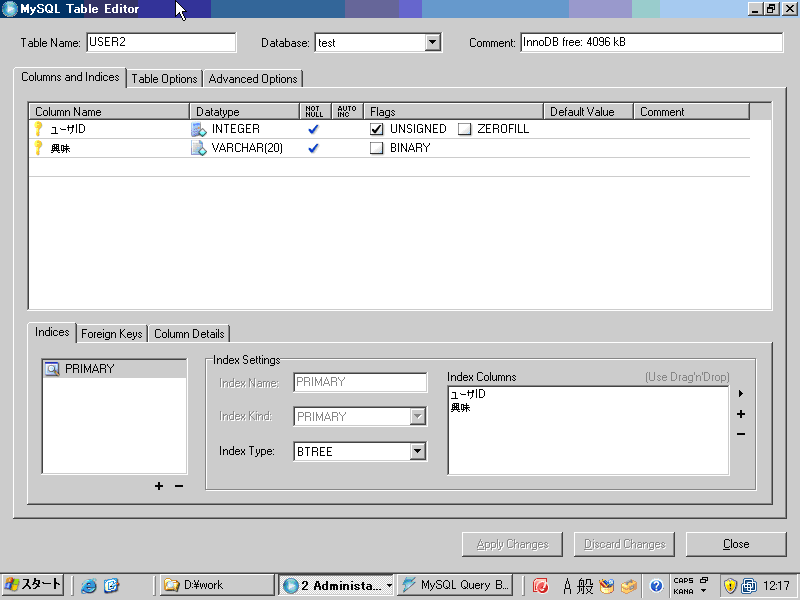Switch to Advanced Options tab
Viewport: 800px width, 600px height.
point(253,79)
